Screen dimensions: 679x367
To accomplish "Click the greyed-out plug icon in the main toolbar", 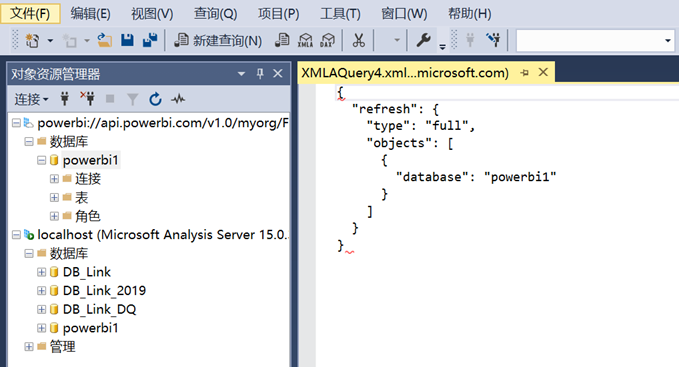I will (470, 40).
